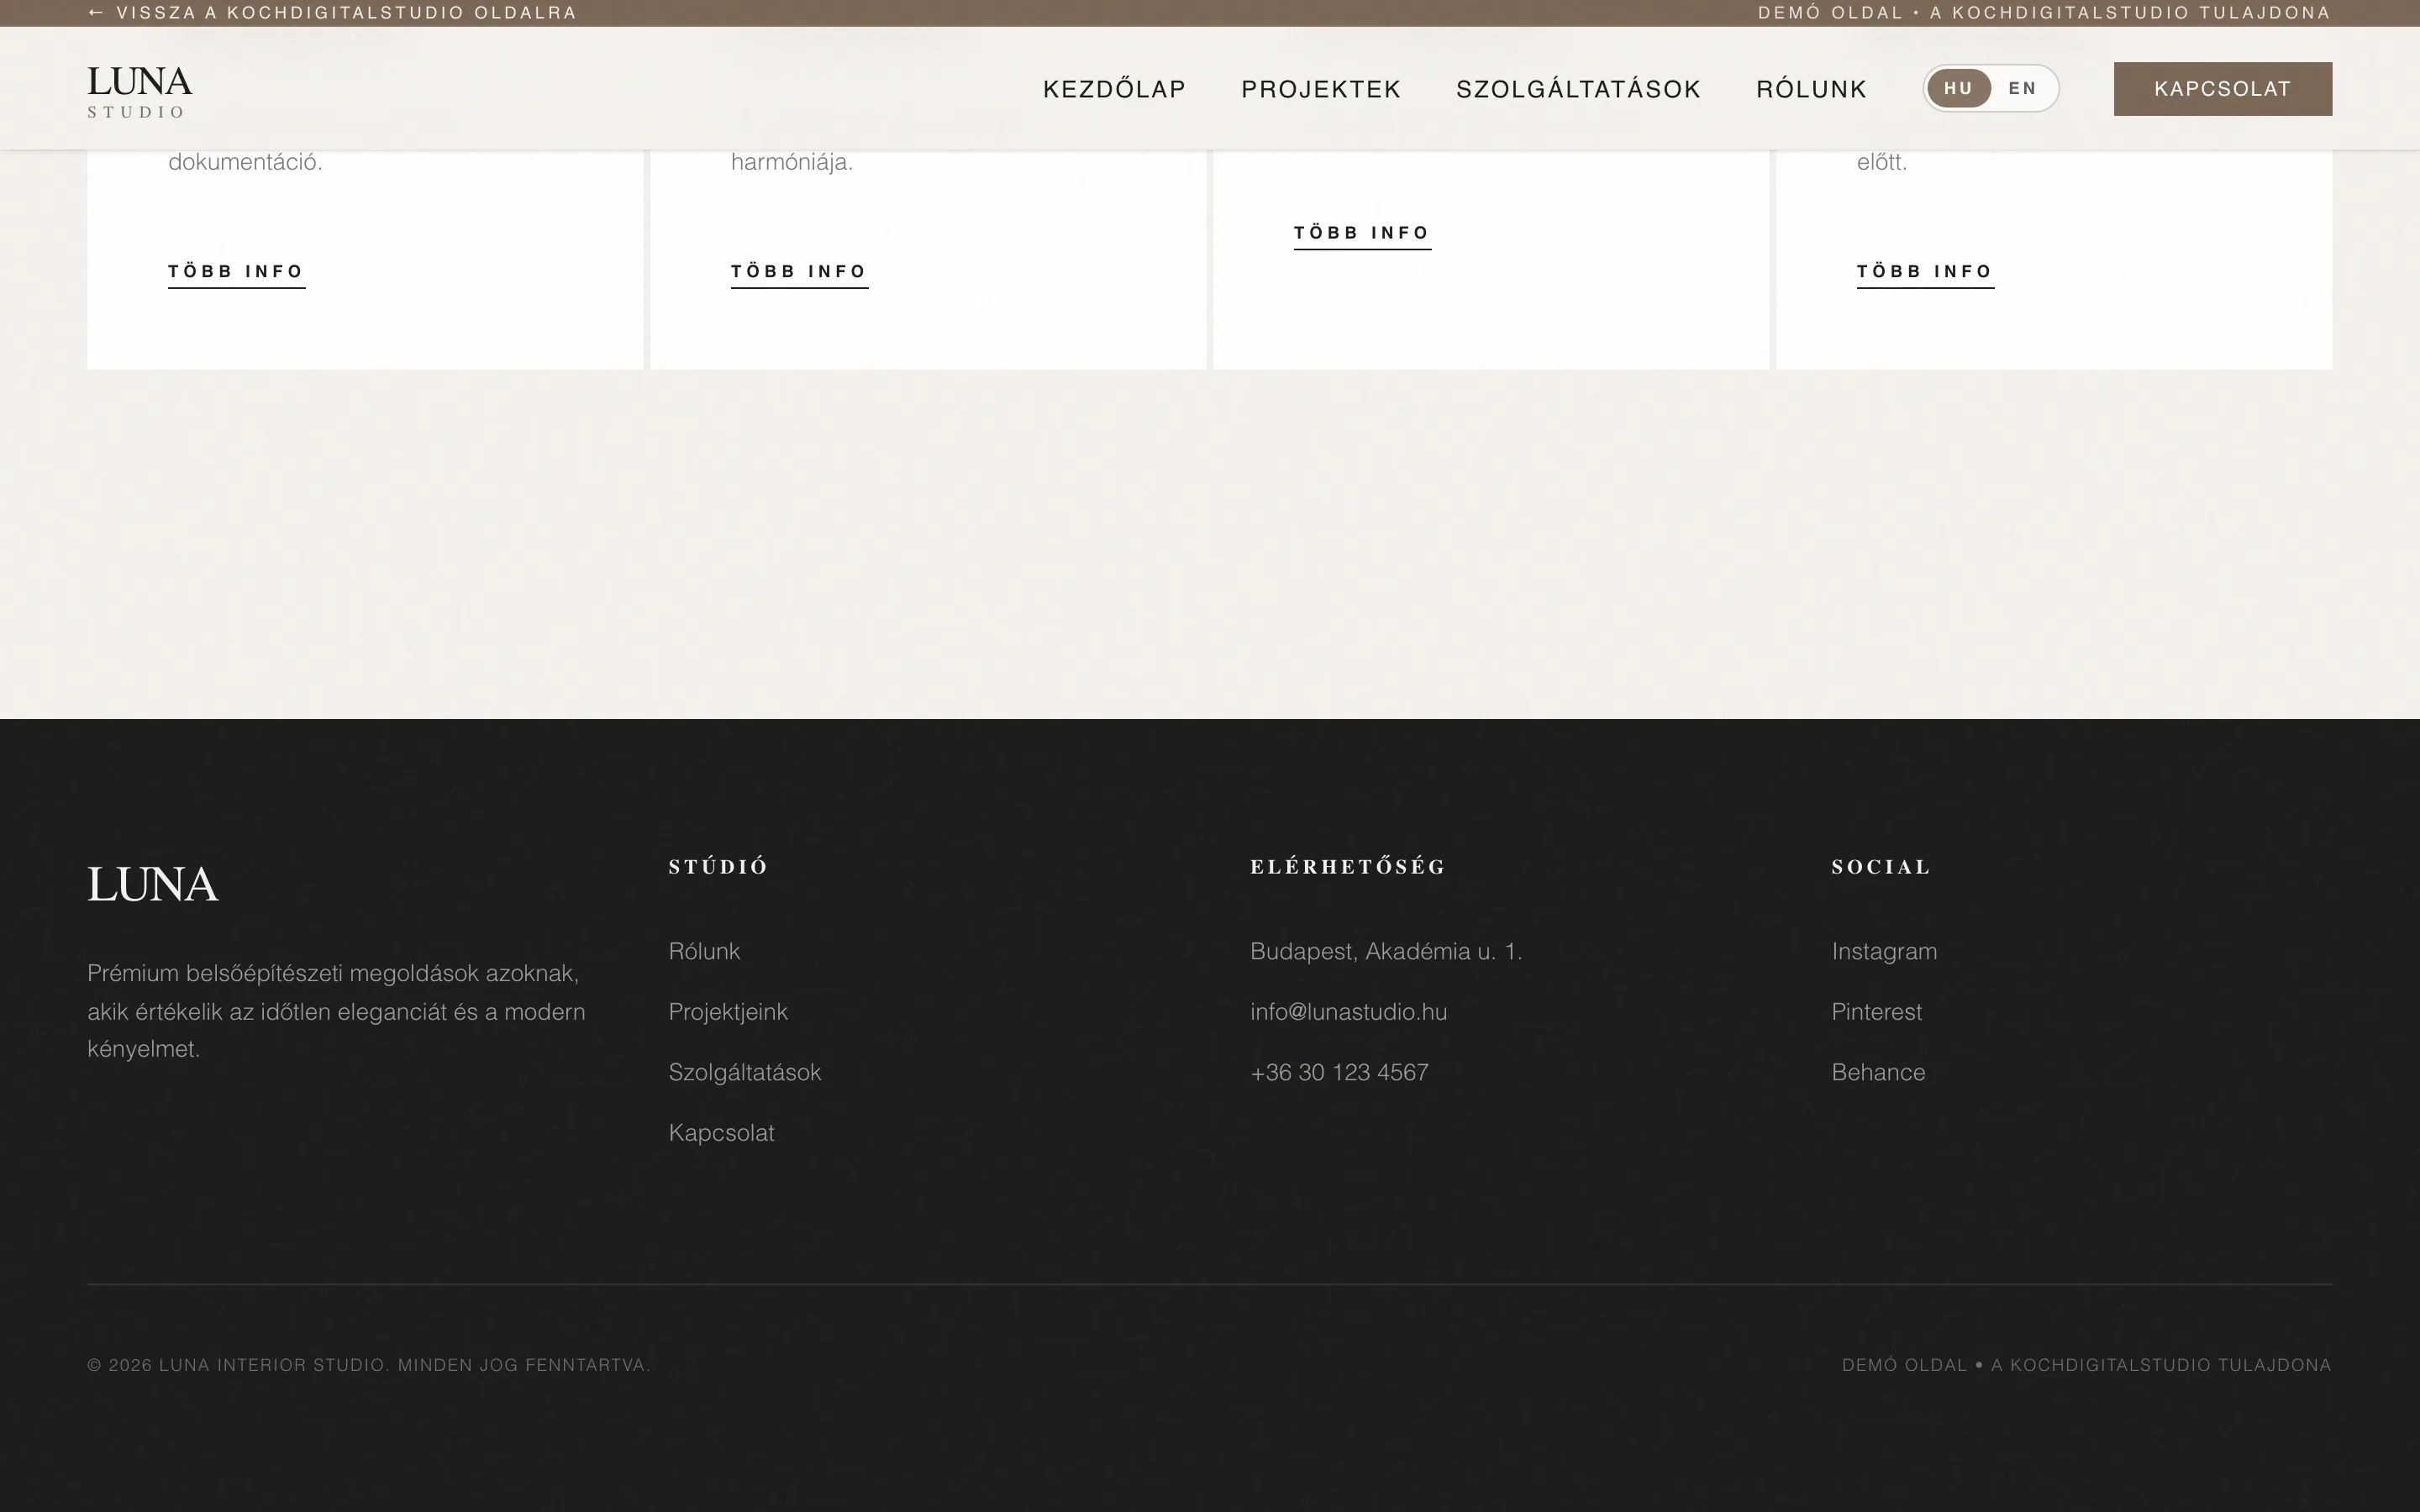Select Rólunk in the header menu

click(1811, 89)
